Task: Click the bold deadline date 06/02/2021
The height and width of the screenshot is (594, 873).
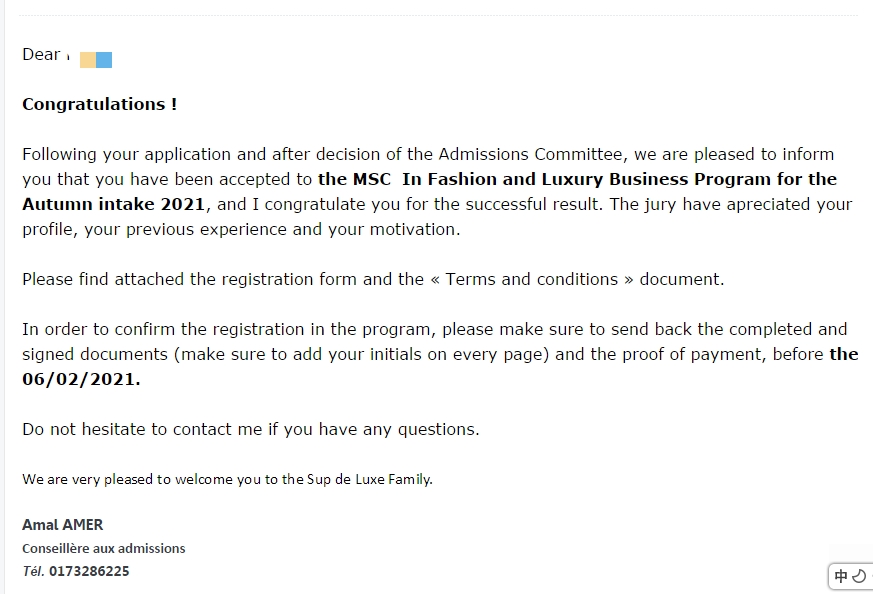Action: (x=81, y=379)
